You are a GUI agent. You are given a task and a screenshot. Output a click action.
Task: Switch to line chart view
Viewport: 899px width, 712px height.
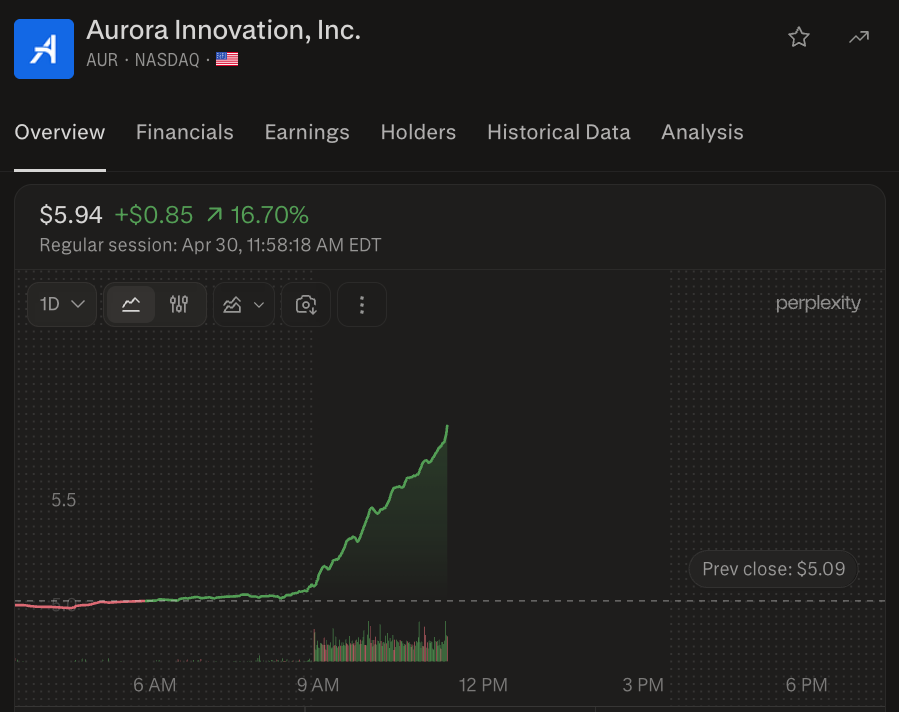click(131, 304)
